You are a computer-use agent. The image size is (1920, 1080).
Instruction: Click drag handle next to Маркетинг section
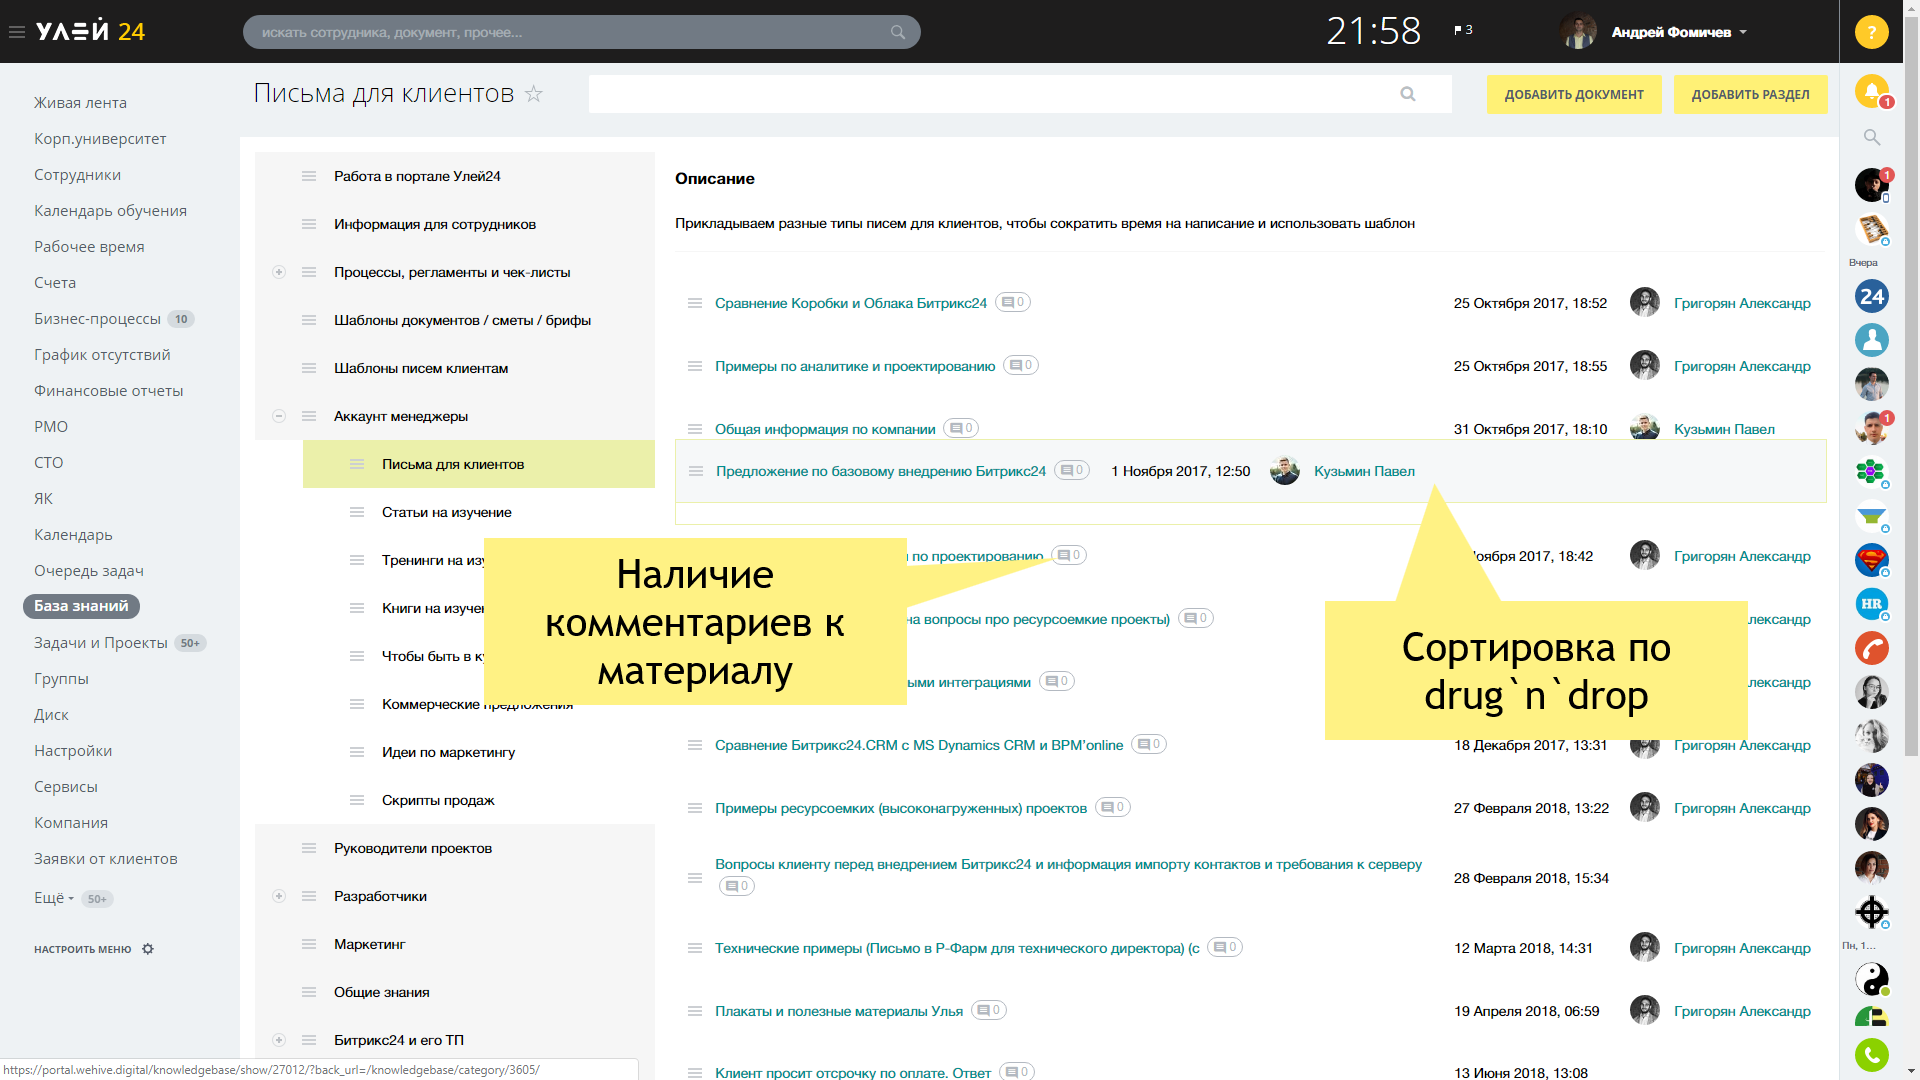309,944
